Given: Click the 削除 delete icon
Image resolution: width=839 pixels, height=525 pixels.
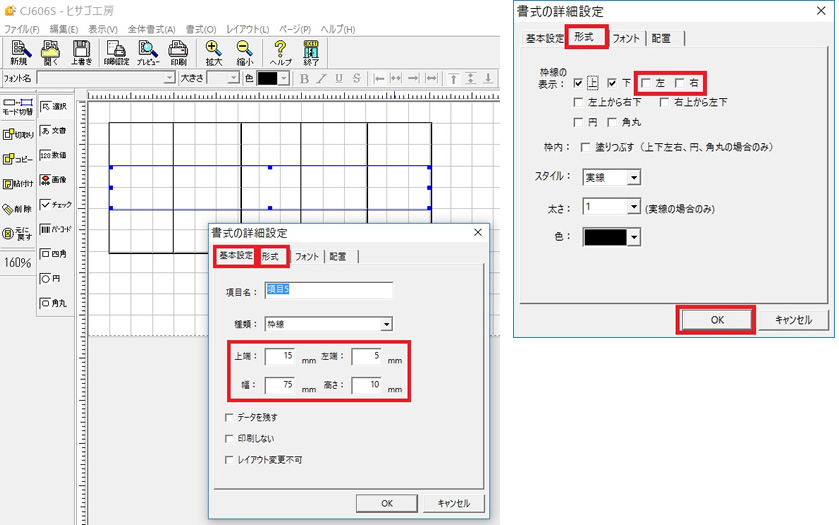Looking at the screenshot, I should [18, 208].
